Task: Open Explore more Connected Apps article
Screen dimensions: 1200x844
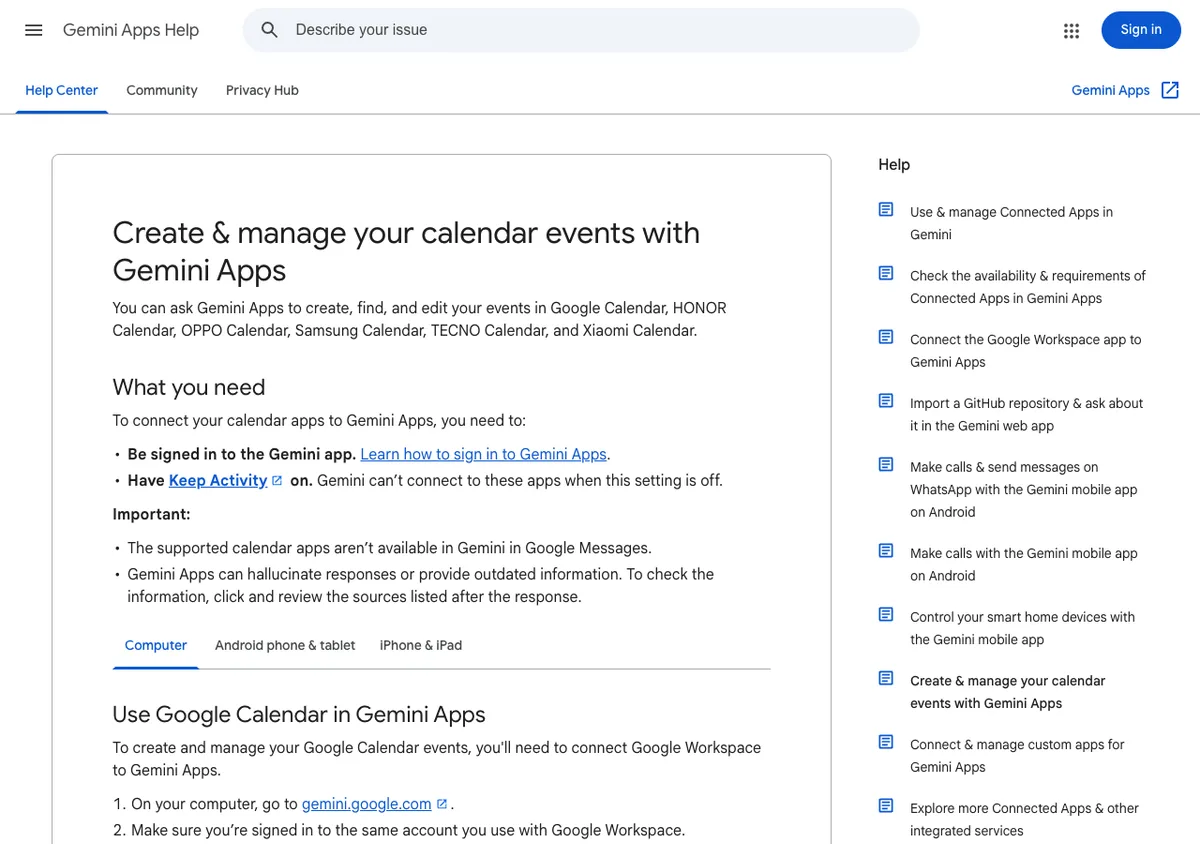Action: 1024,819
